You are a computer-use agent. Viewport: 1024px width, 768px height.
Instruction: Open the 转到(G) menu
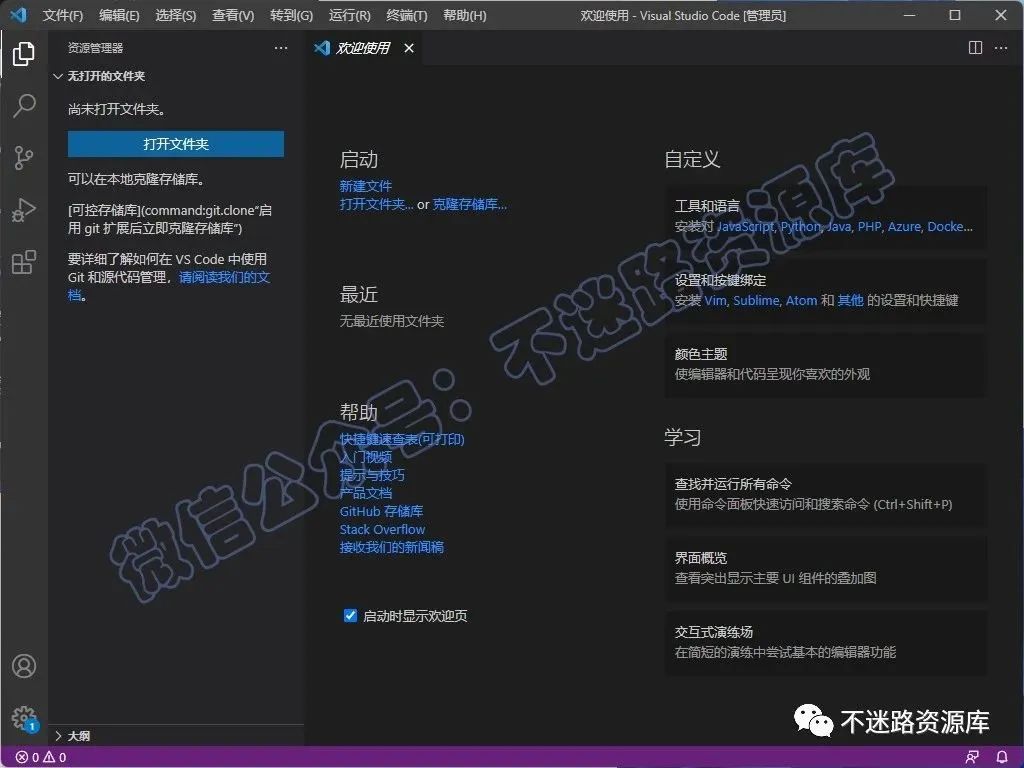point(291,15)
